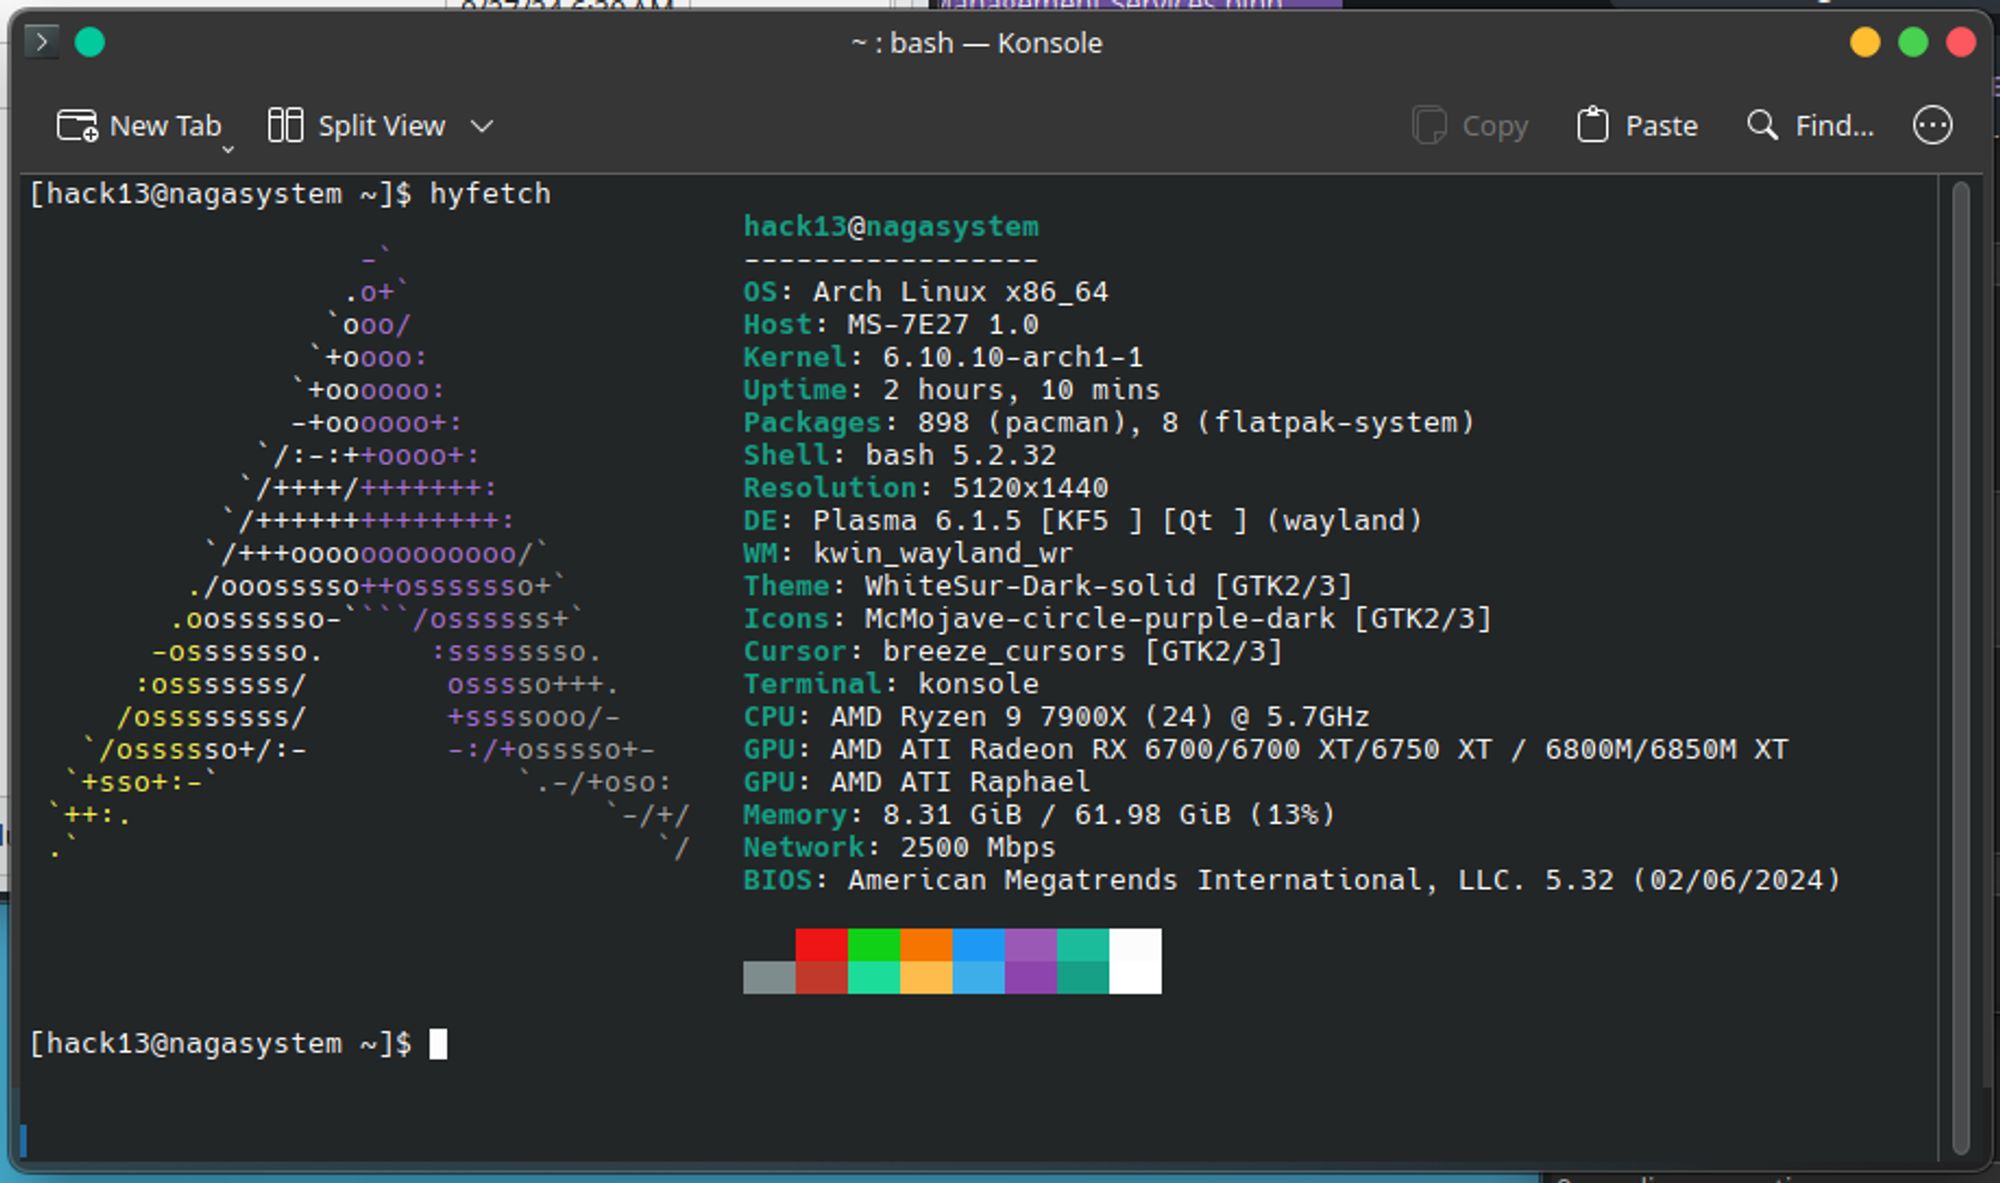This screenshot has height=1183, width=2000.
Task: Click the 'WM: kwin_wayland_wr' line
Action: point(908,553)
